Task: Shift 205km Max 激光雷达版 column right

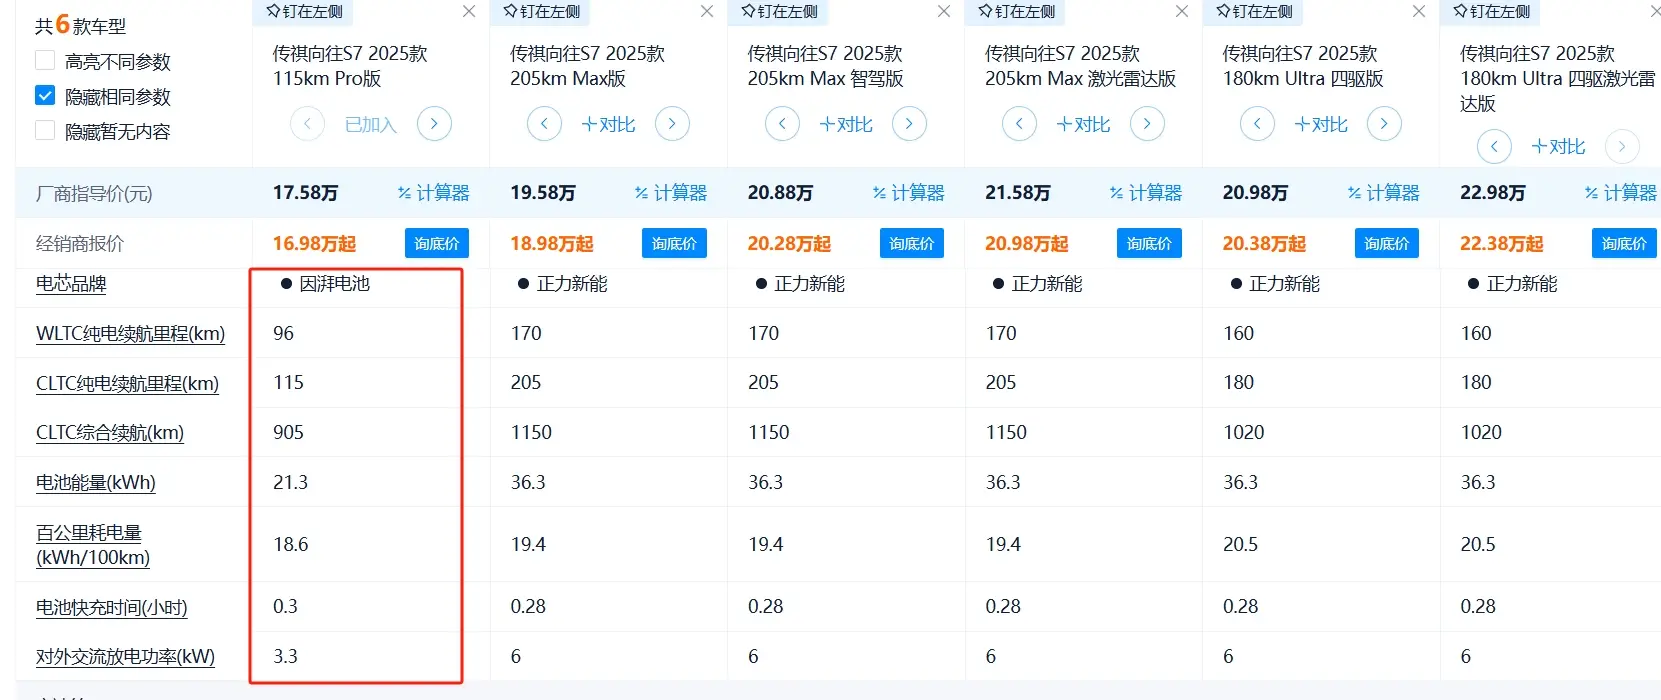Action: tap(1147, 124)
